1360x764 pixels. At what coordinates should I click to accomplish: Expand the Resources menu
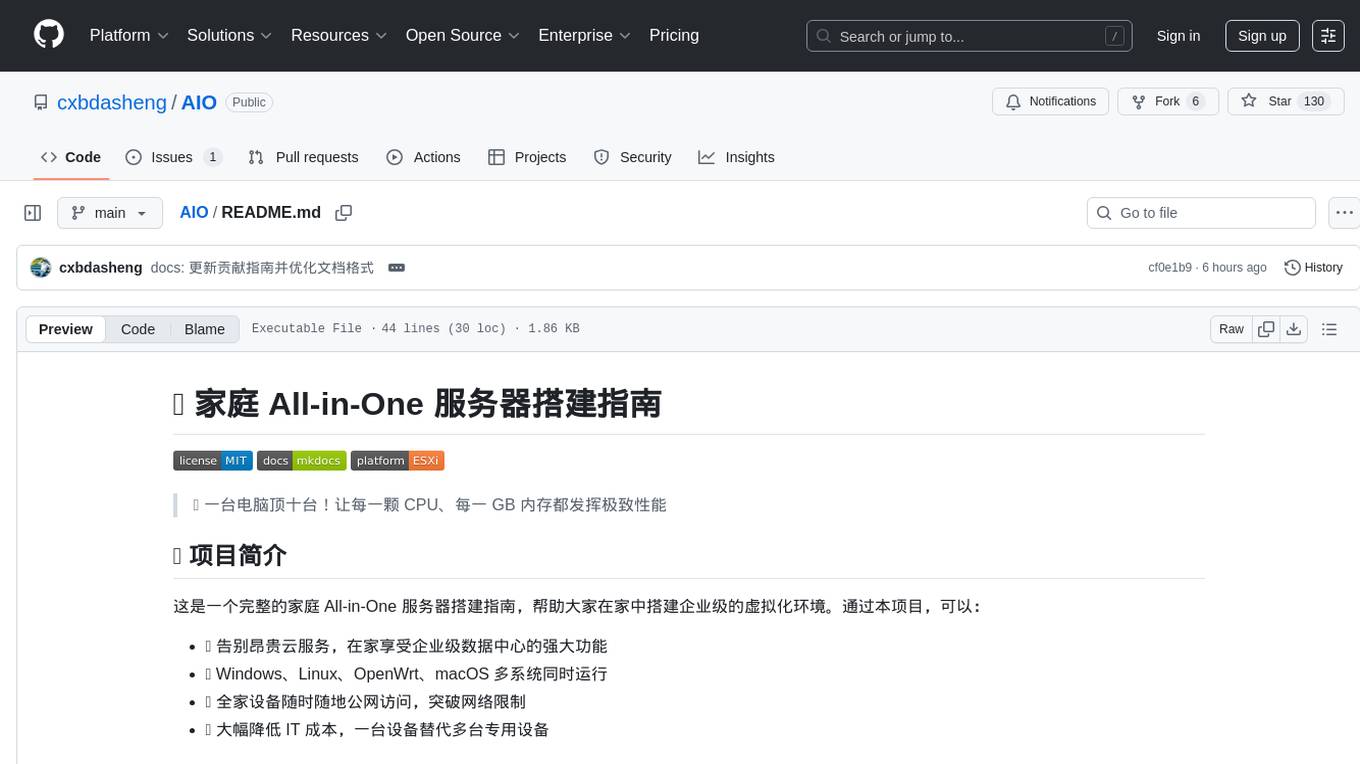click(339, 35)
